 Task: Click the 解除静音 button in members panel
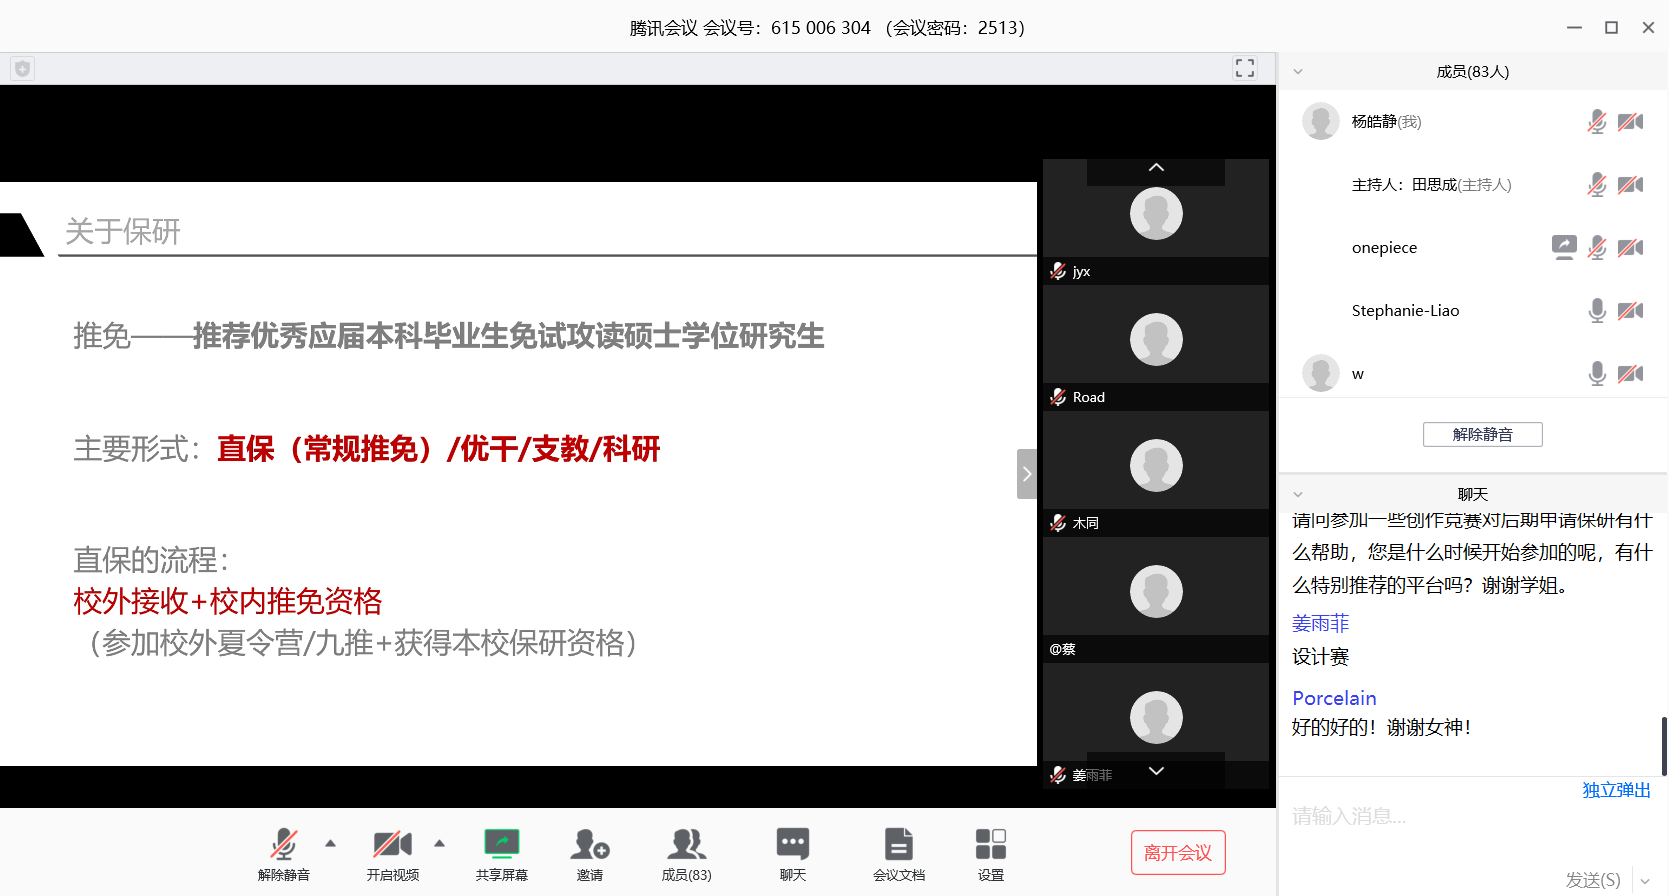pos(1482,434)
